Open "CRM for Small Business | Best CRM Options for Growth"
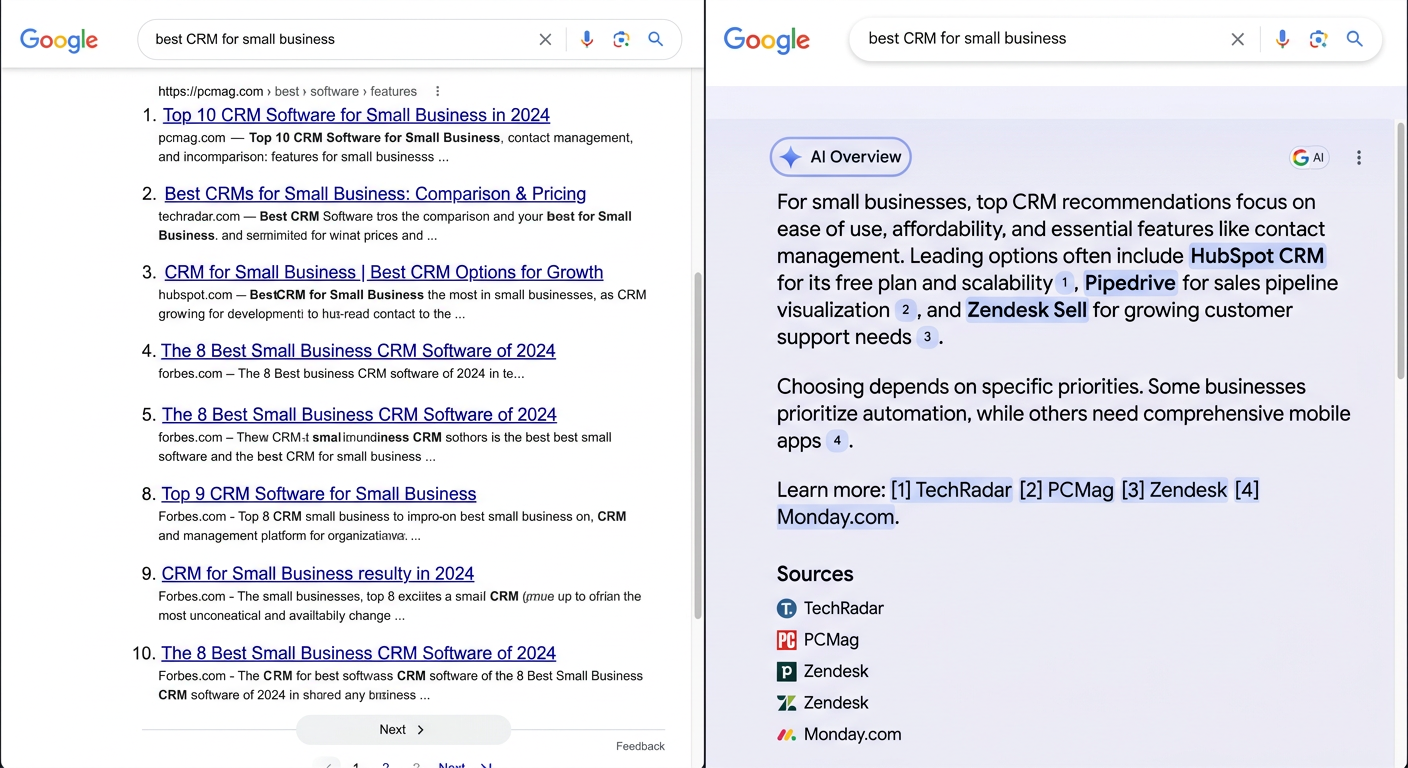 [x=384, y=272]
